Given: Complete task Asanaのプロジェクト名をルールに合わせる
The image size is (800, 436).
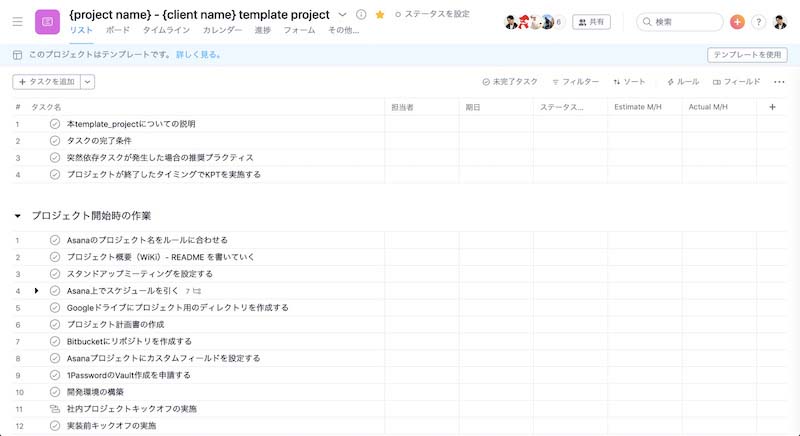Looking at the screenshot, I should pyautogui.click(x=55, y=240).
